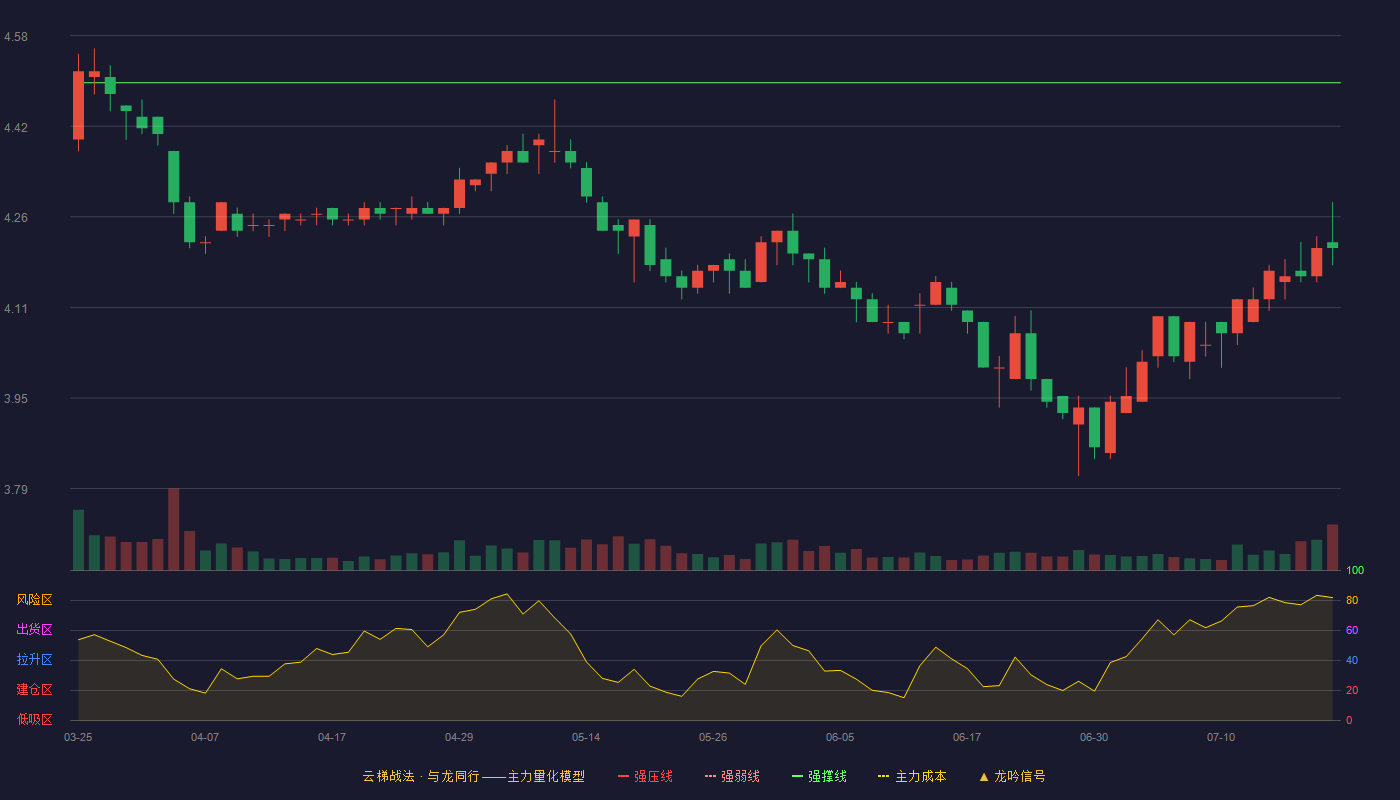Click the 06-17 date label
Screen dimensions: 1400x800
click(x=967, y=737)
